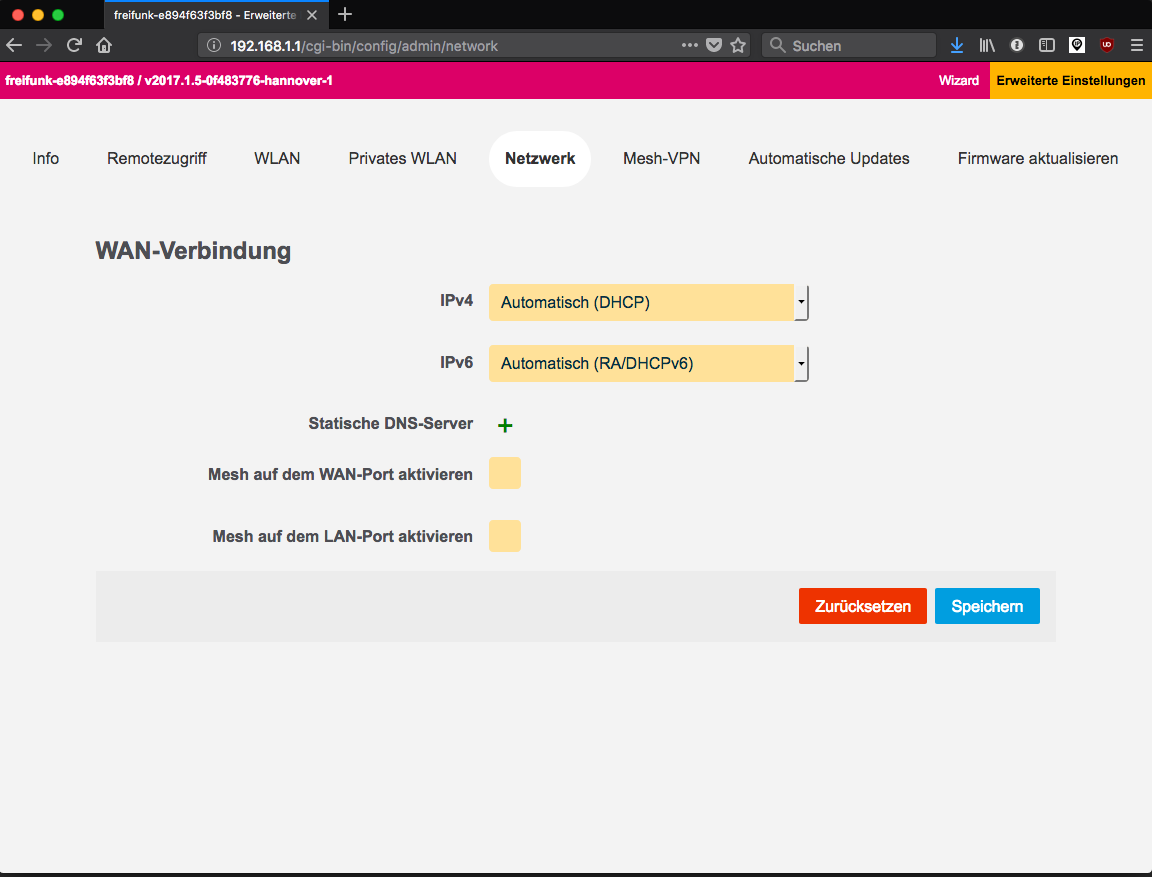Open the Firefox downloads arrow

pyautogui.click(x=957, y=45)
